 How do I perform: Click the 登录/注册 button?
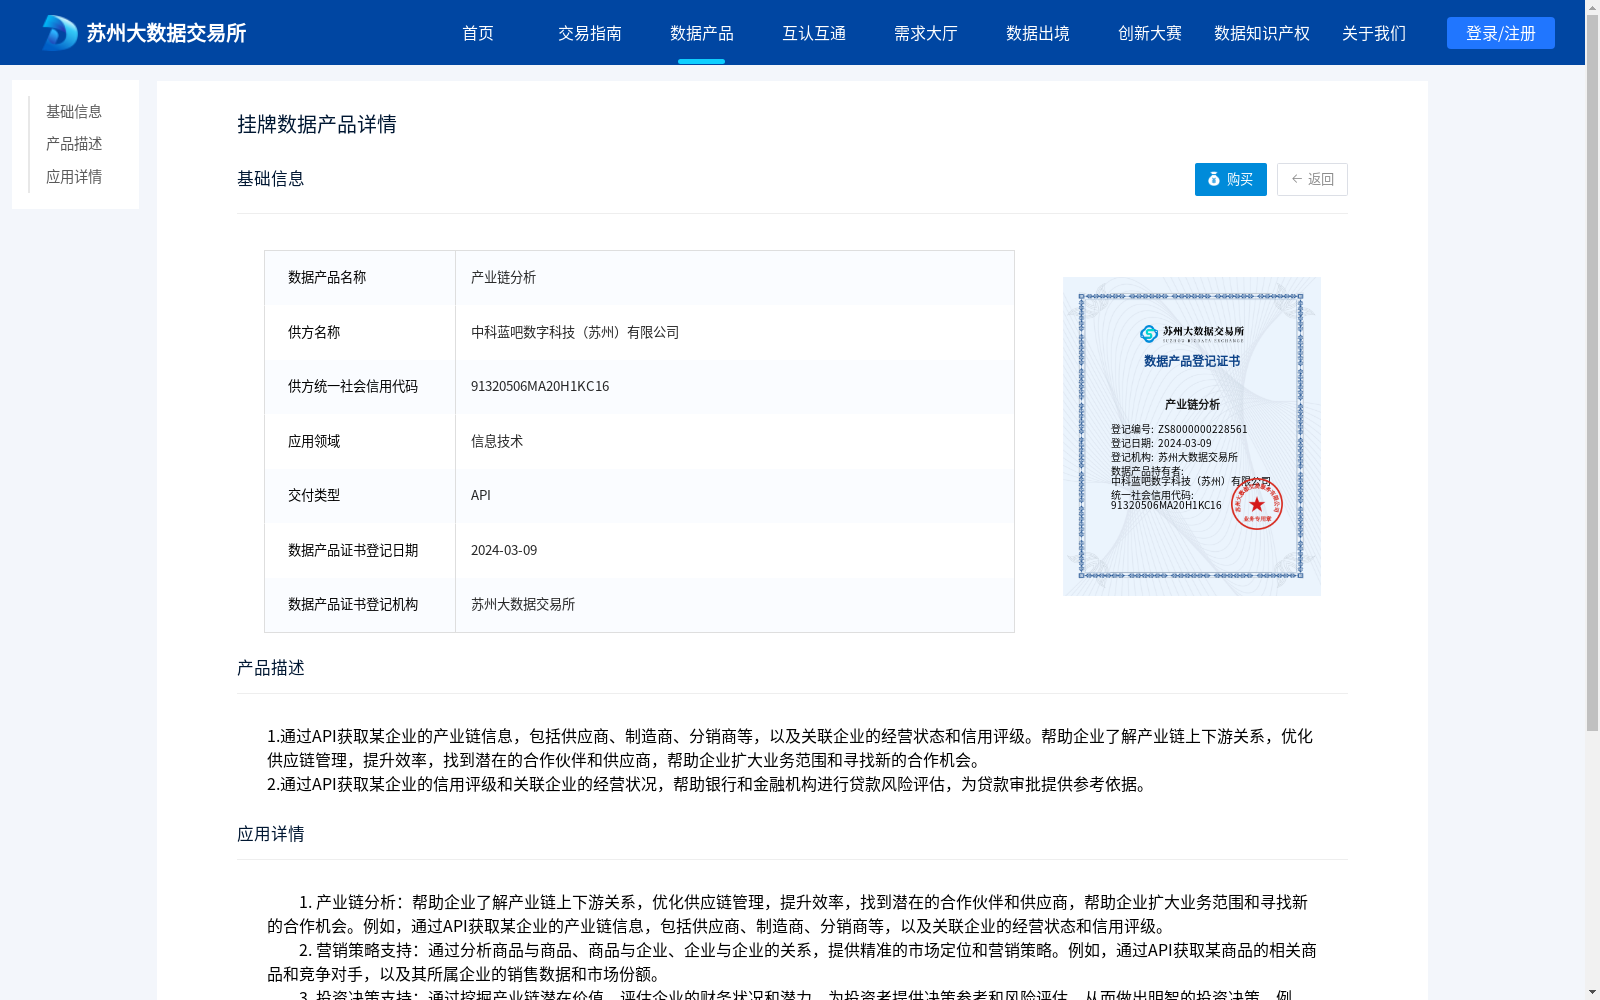1501,33
